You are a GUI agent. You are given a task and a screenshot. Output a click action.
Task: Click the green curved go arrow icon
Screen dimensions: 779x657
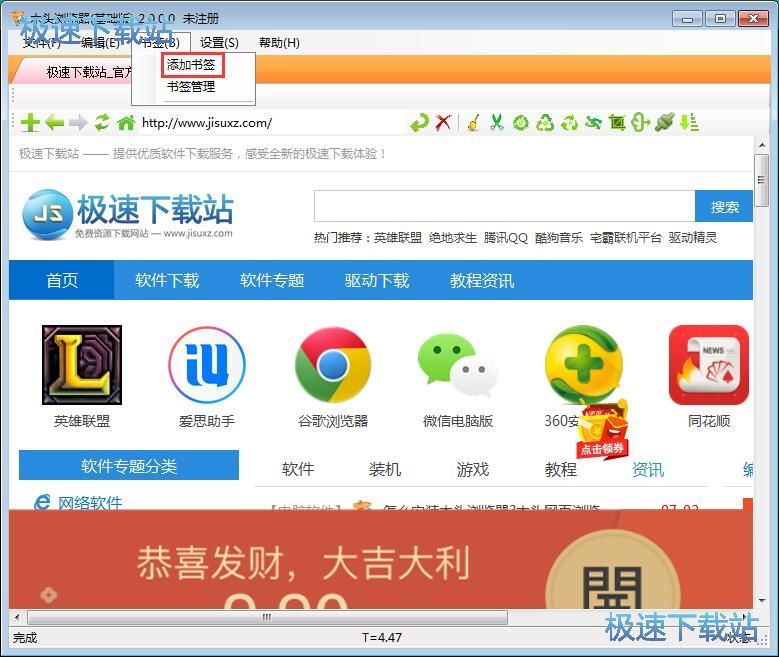[419, 122]
